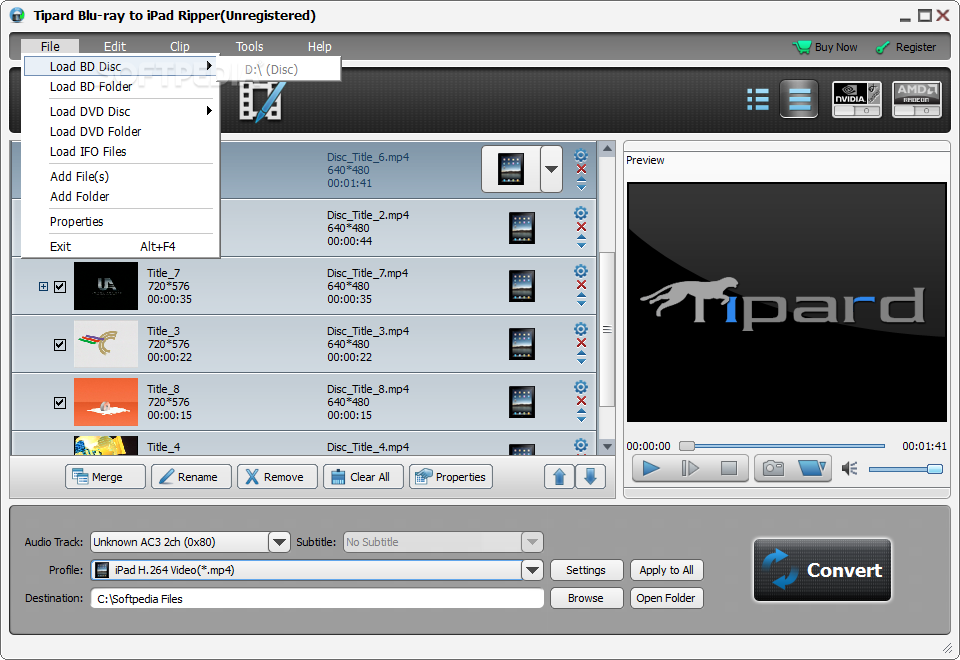
Task: Click Exit in File menu
Action: click(x=121, y=246)
